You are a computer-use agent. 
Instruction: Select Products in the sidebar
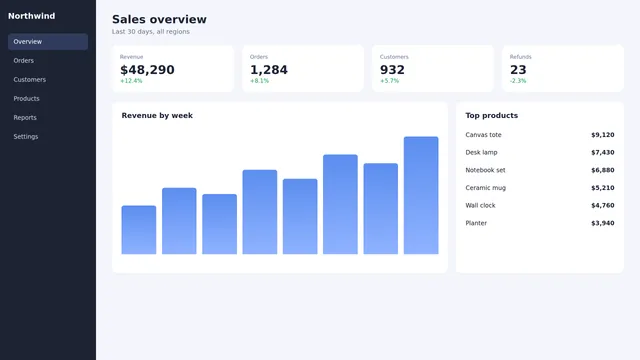[48, 98]
